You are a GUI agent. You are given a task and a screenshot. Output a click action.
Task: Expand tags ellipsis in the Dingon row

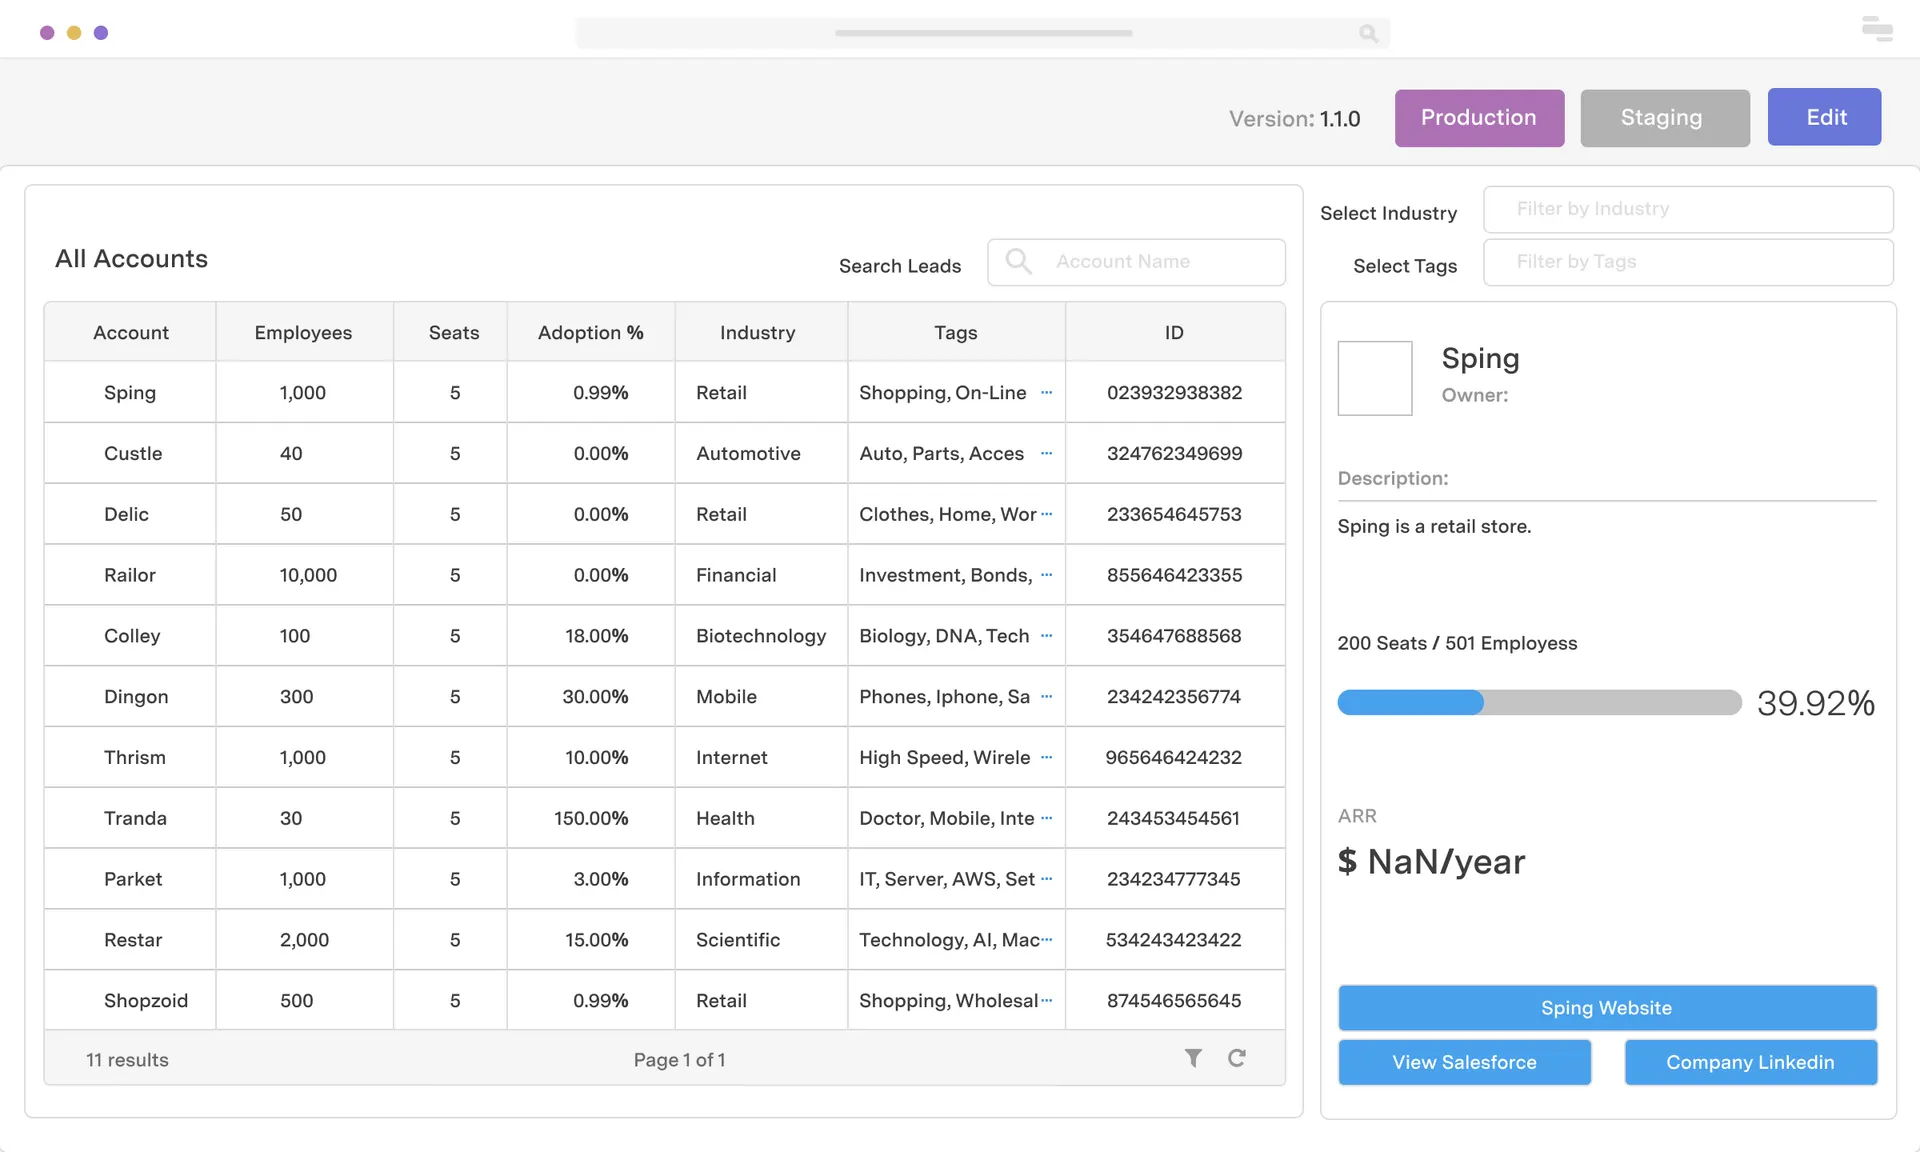pos(1047,697)
